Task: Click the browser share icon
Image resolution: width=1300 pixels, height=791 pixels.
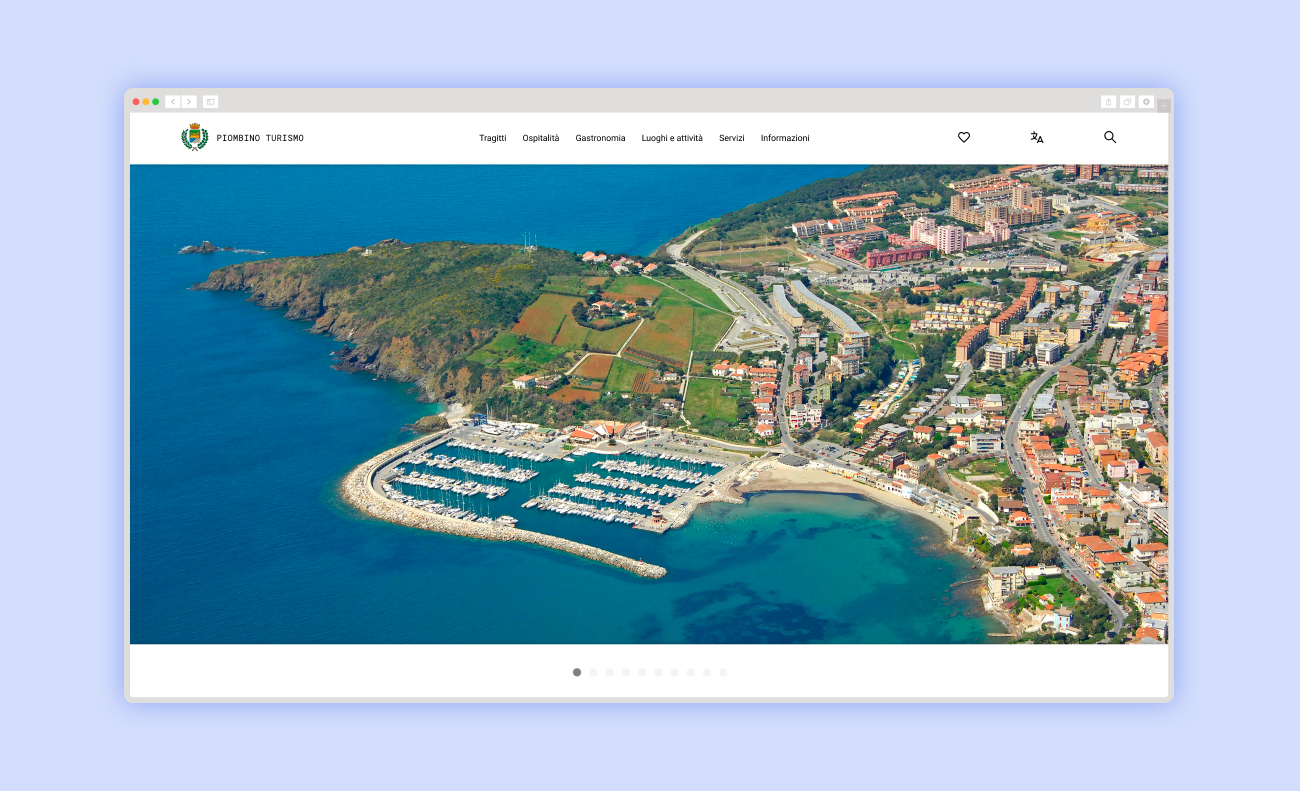Action: (x=1108, y=101)
